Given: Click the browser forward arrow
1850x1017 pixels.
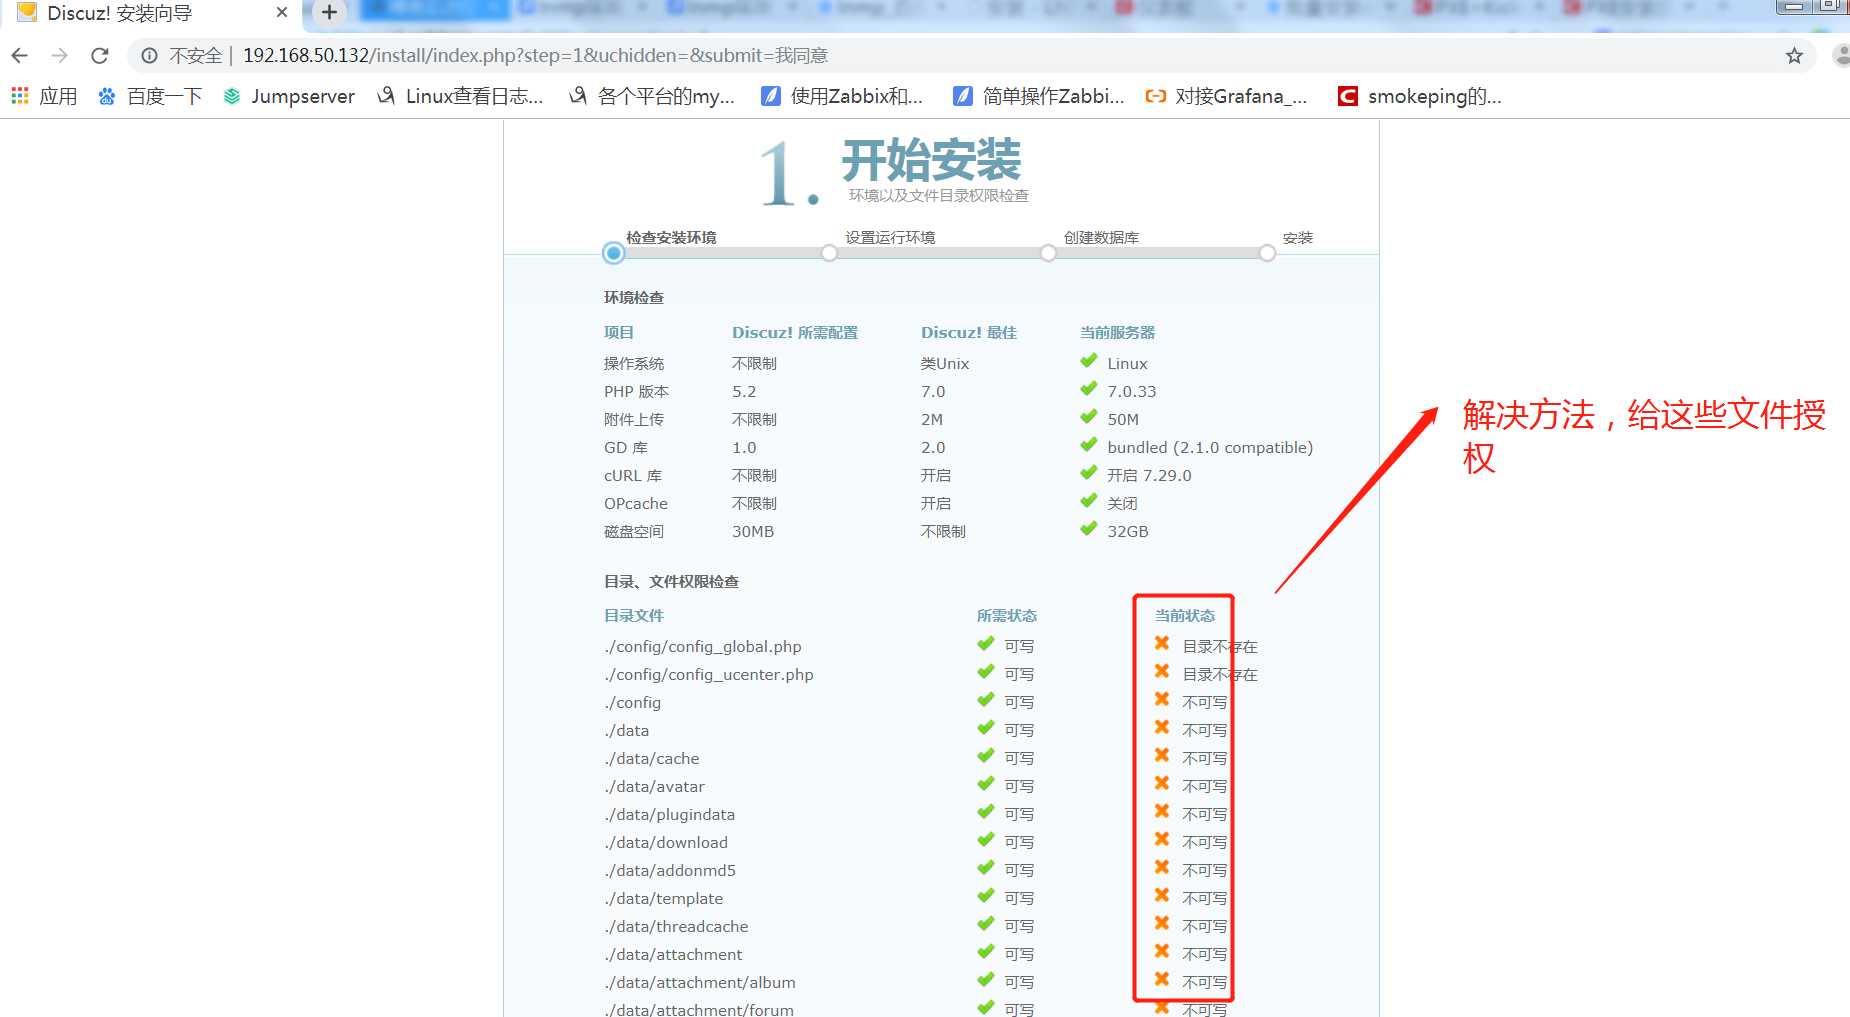Looking at the screenshot, I should [x=60, y=56].
